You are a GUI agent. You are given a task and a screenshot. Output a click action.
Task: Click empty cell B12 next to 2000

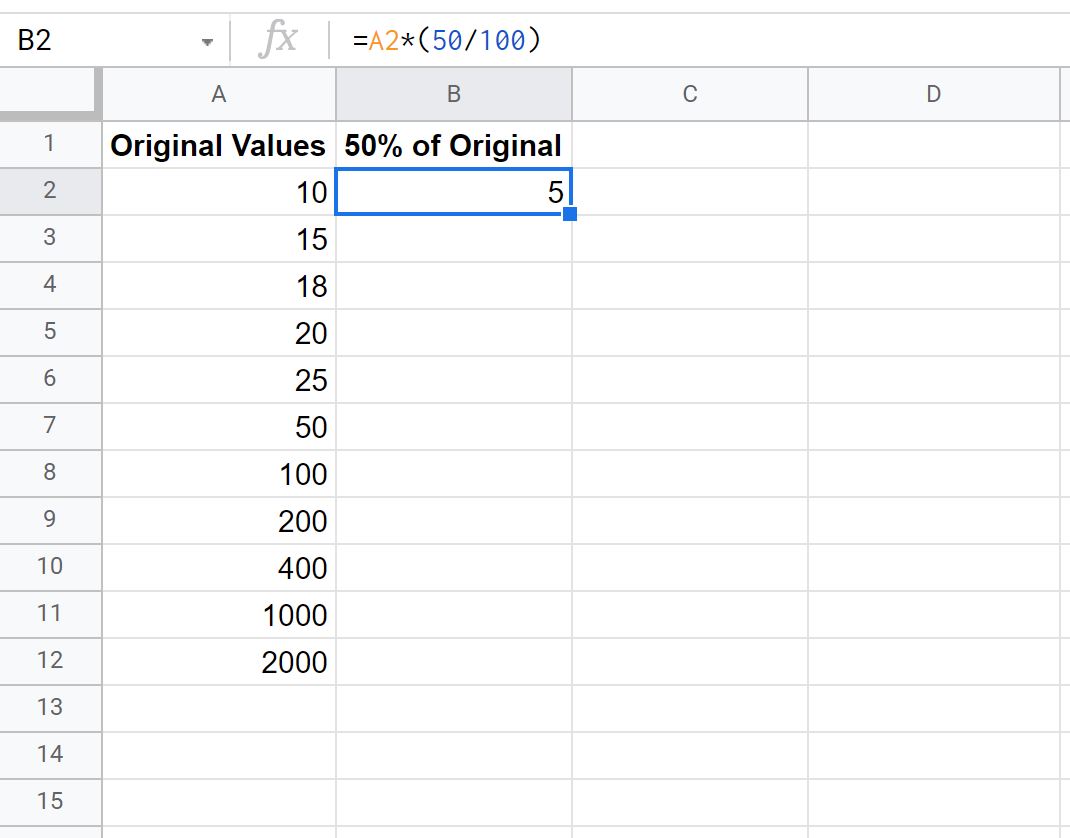pos(454,662)
